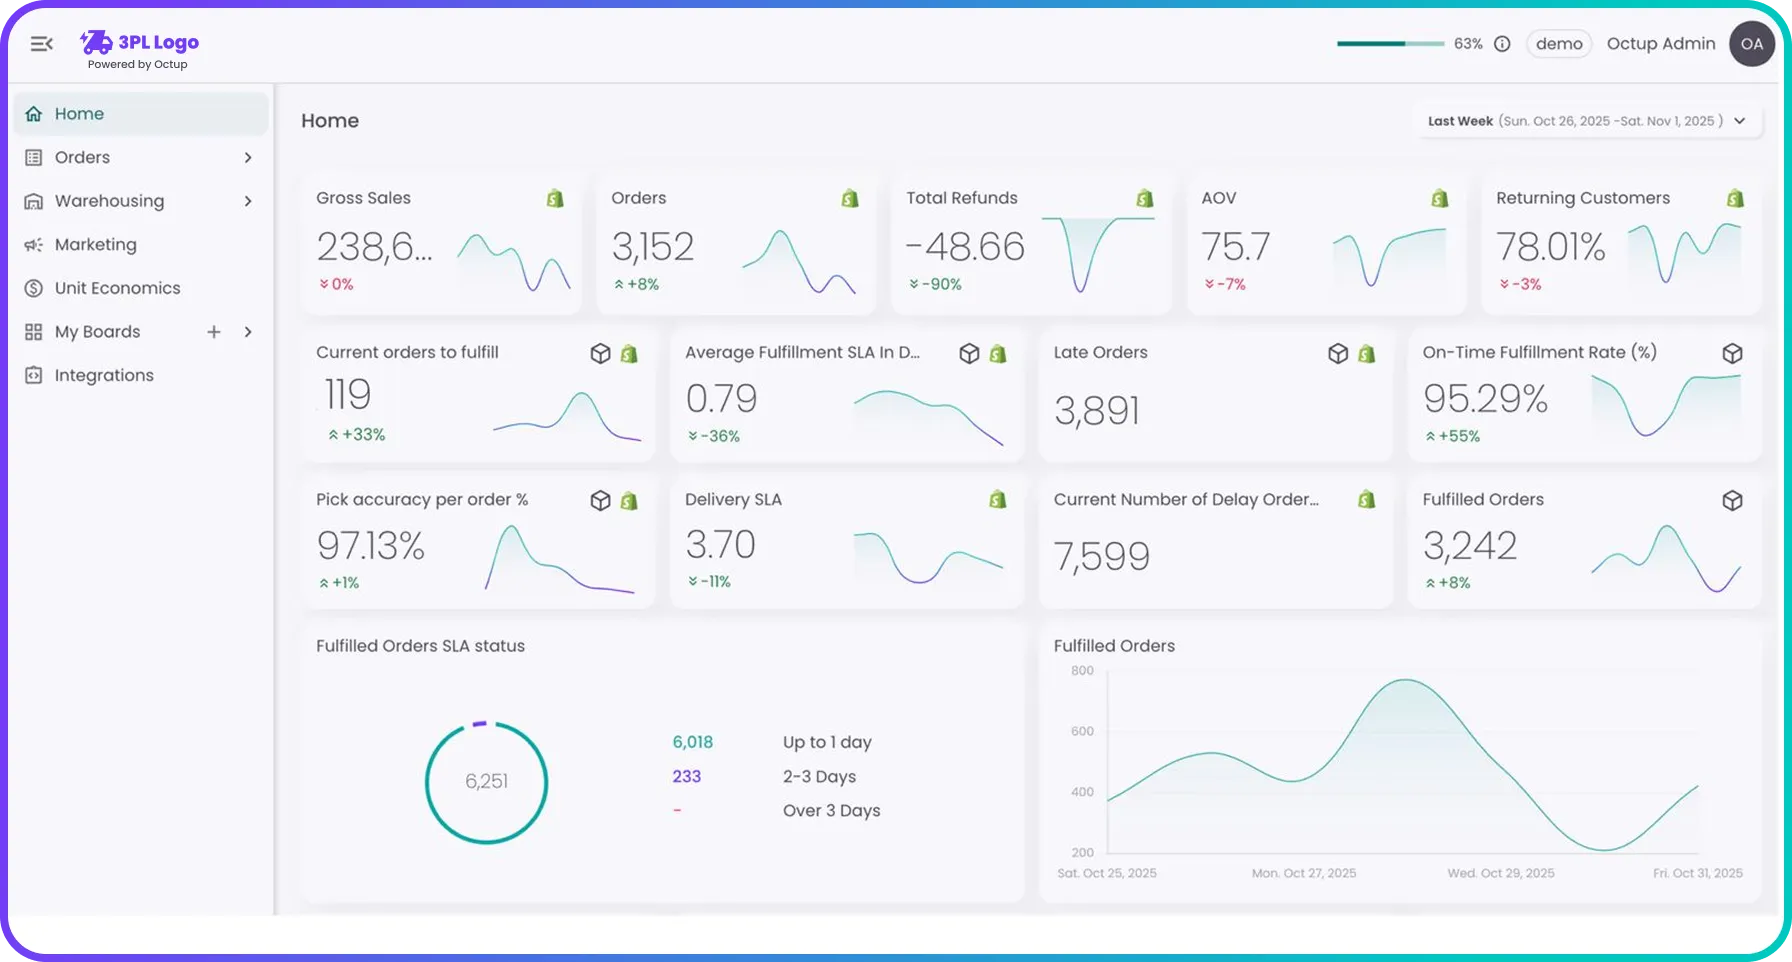Select the Home icon in the sidebar
The width and height of the screenshot is (1792, 962).
click(33, 113)
